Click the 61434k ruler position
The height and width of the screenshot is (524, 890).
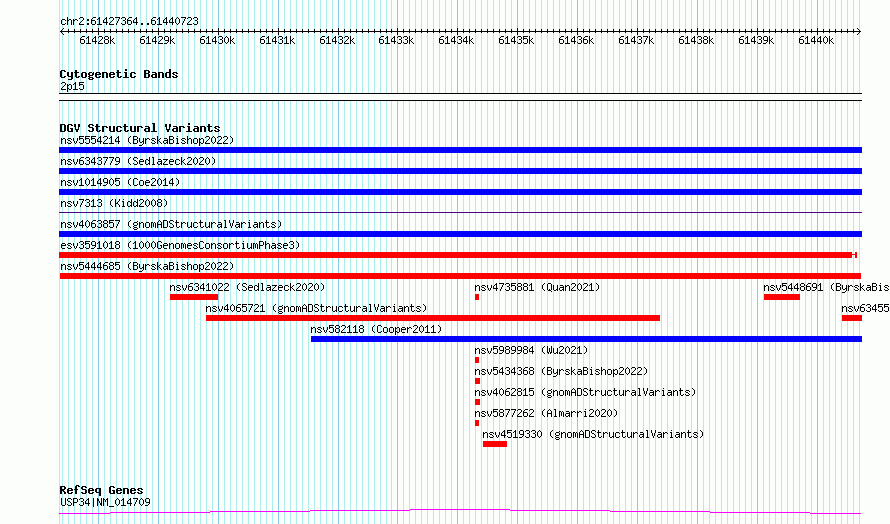pos(456,40)
